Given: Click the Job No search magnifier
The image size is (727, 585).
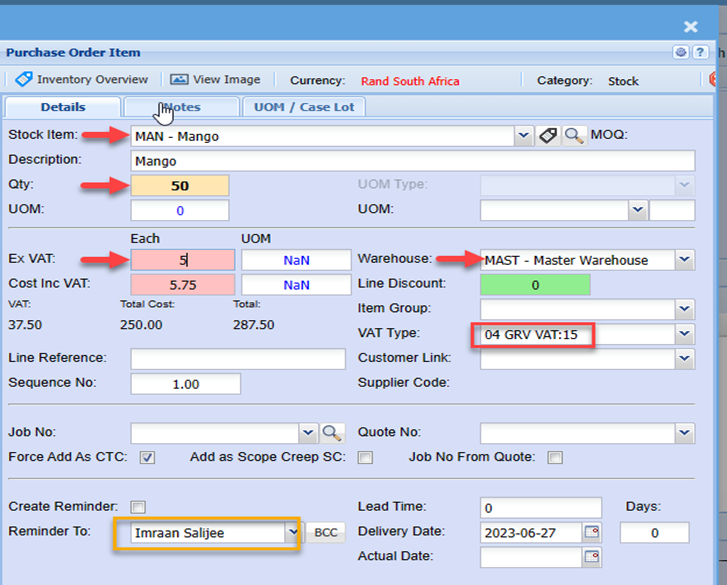Looking at the screenshot, I should coord(332,433).
